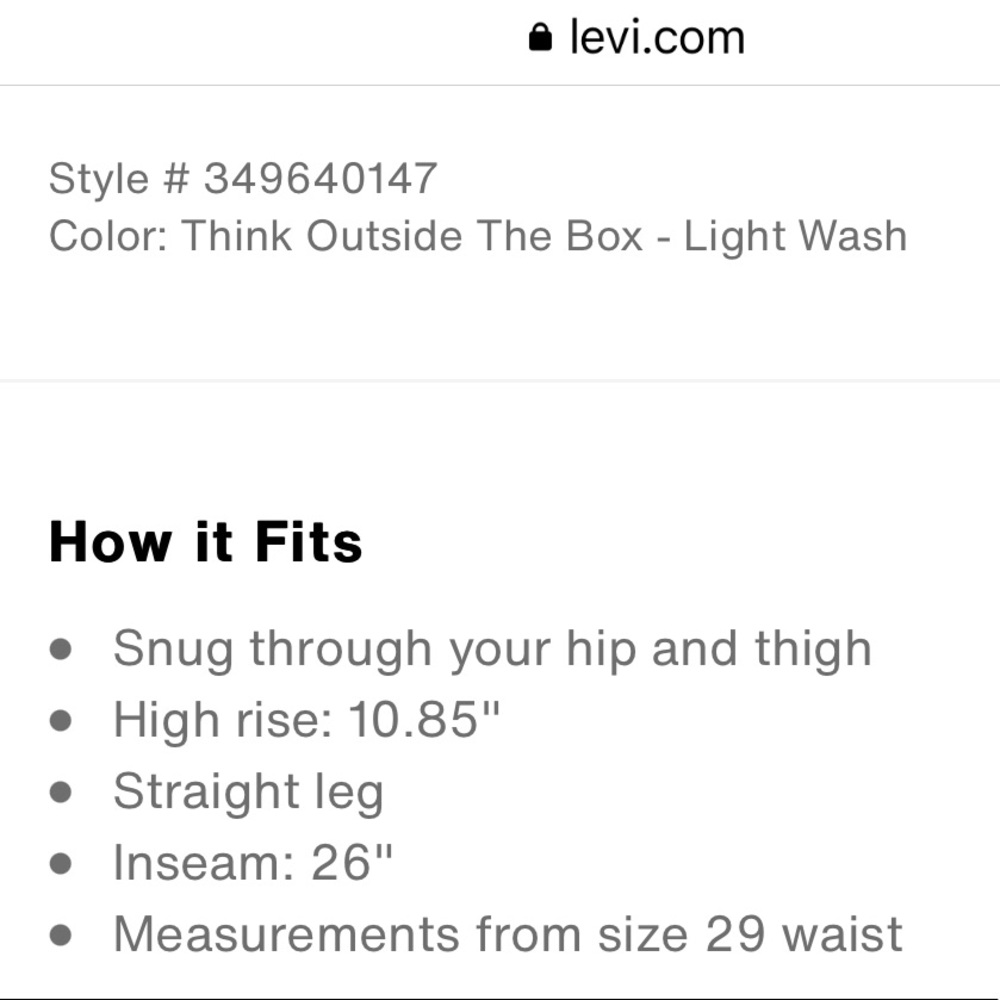The height and width of the screenshot is (1000, 1000).
Task: Click Light Wash in the color description
Action: click(795, 235)
